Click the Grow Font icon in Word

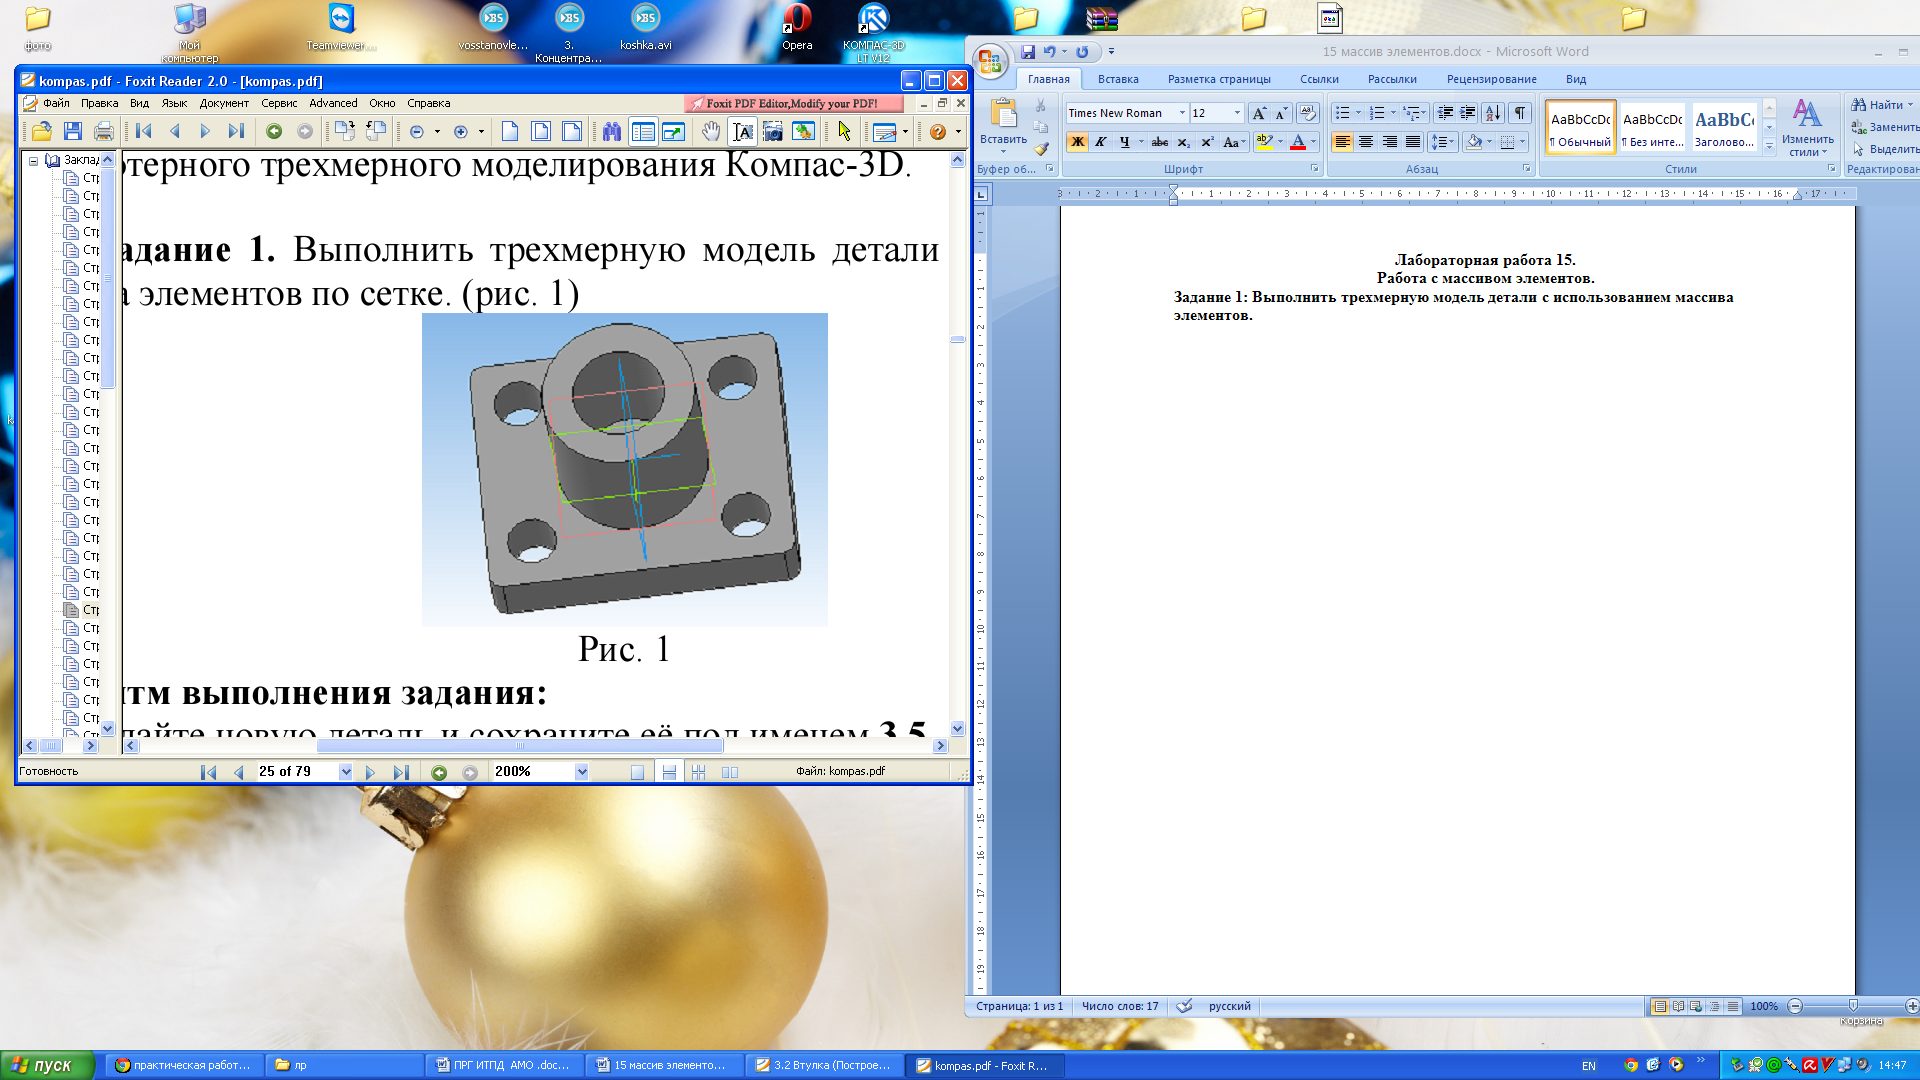(x=1259, y=113)
